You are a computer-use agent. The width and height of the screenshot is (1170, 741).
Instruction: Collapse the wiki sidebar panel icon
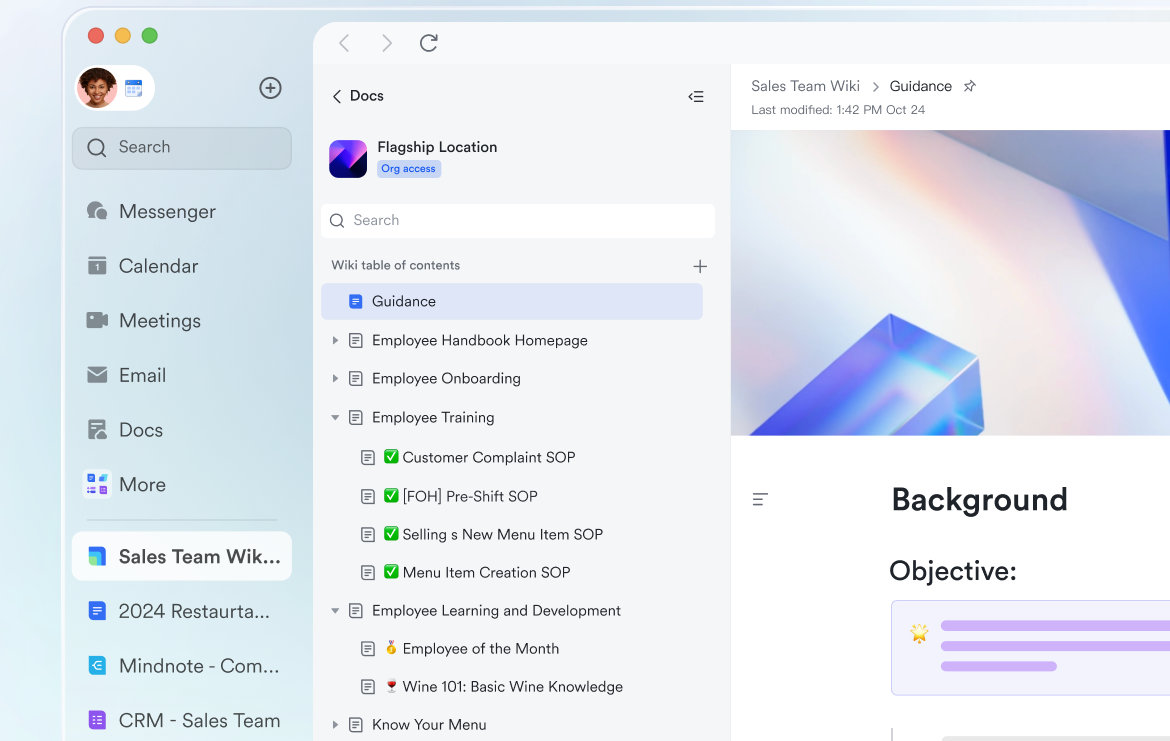point(695,96)
